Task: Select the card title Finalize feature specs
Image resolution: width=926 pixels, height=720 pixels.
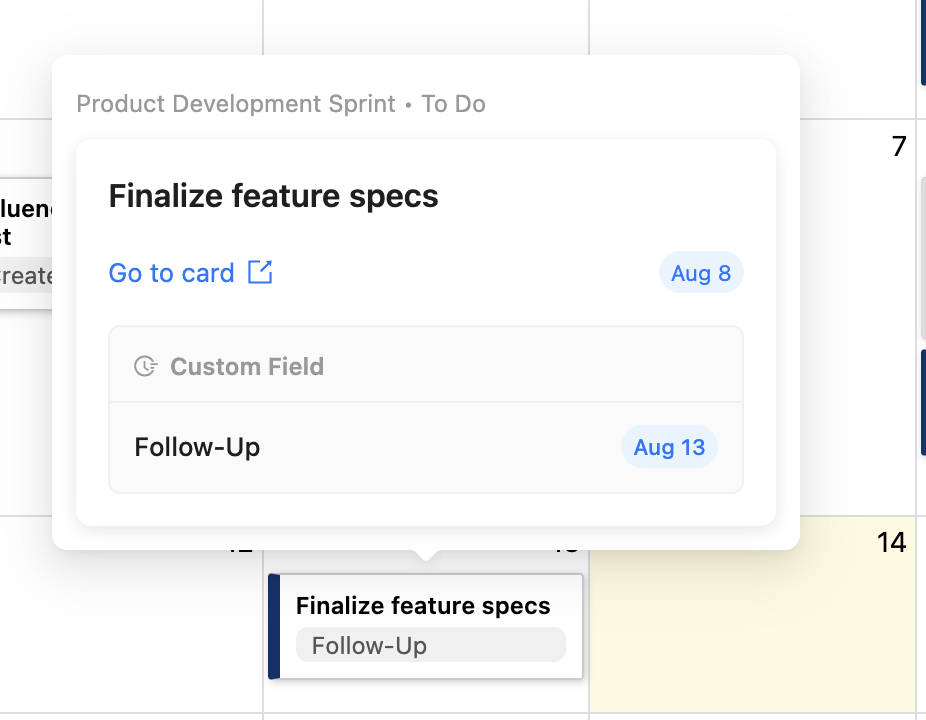Action: (272, 196)
